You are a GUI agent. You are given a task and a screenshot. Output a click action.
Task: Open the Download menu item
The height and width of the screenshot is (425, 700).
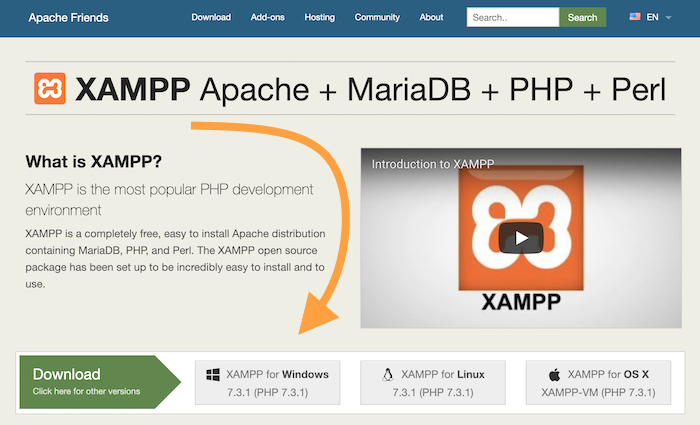(211, 17)
